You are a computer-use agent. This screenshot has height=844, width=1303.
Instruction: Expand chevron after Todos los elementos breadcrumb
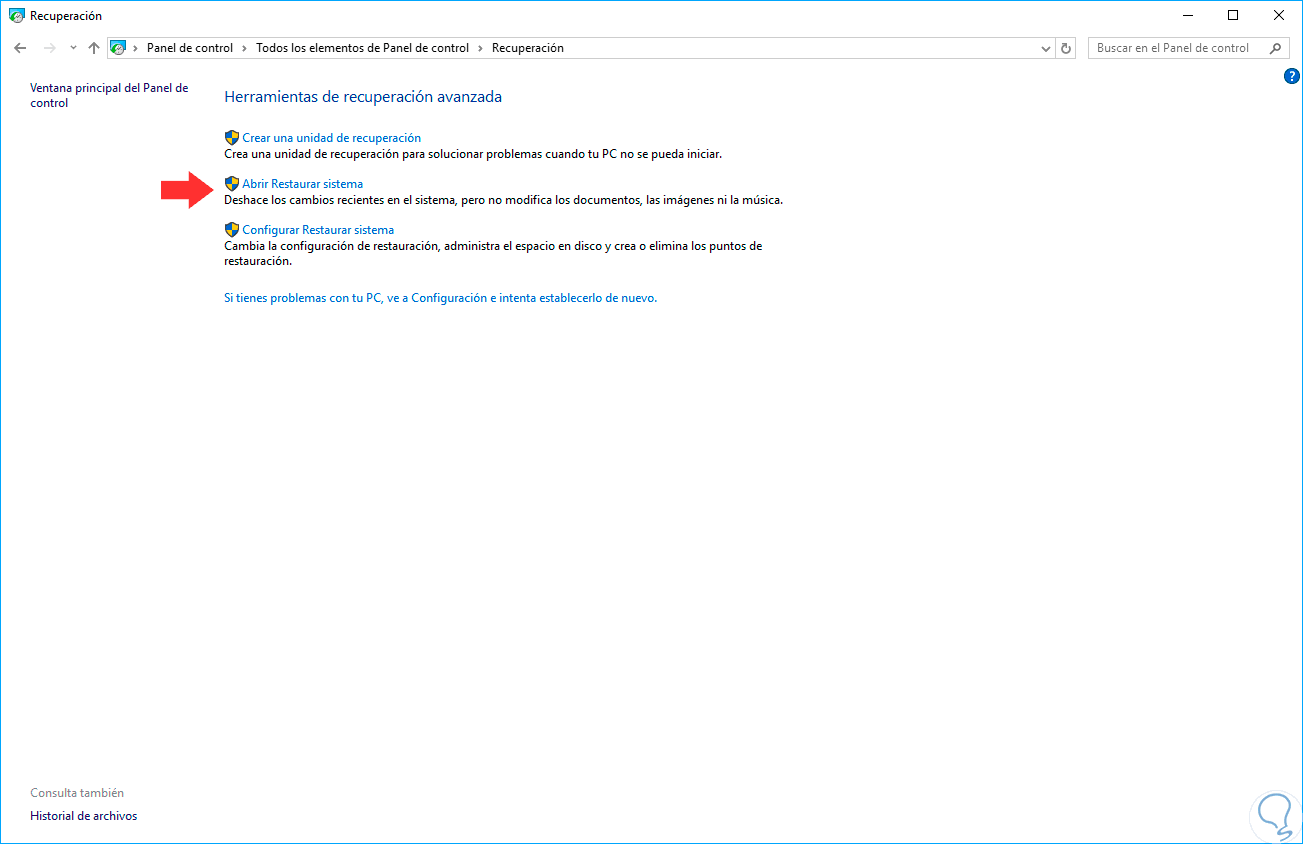coord(481,48)
